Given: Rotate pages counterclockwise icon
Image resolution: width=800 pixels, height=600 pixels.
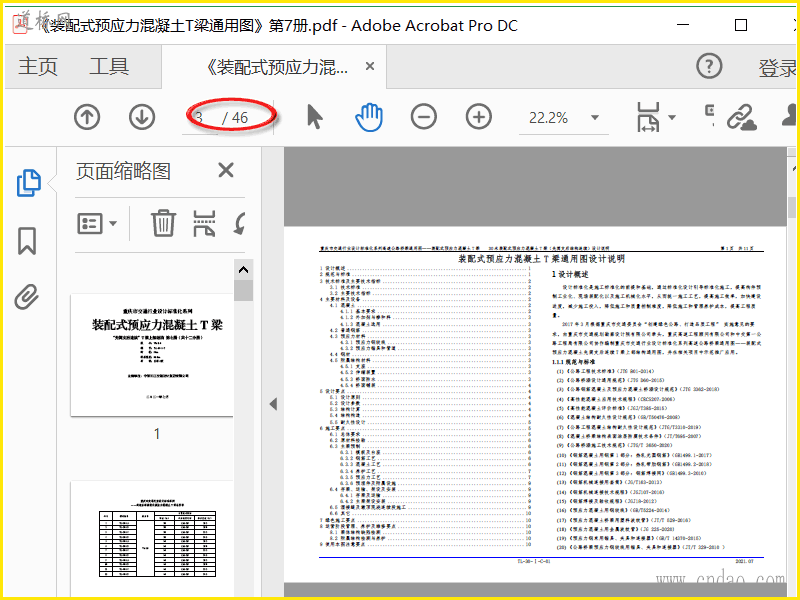Looking at the screenshot, I should [239, 223].
